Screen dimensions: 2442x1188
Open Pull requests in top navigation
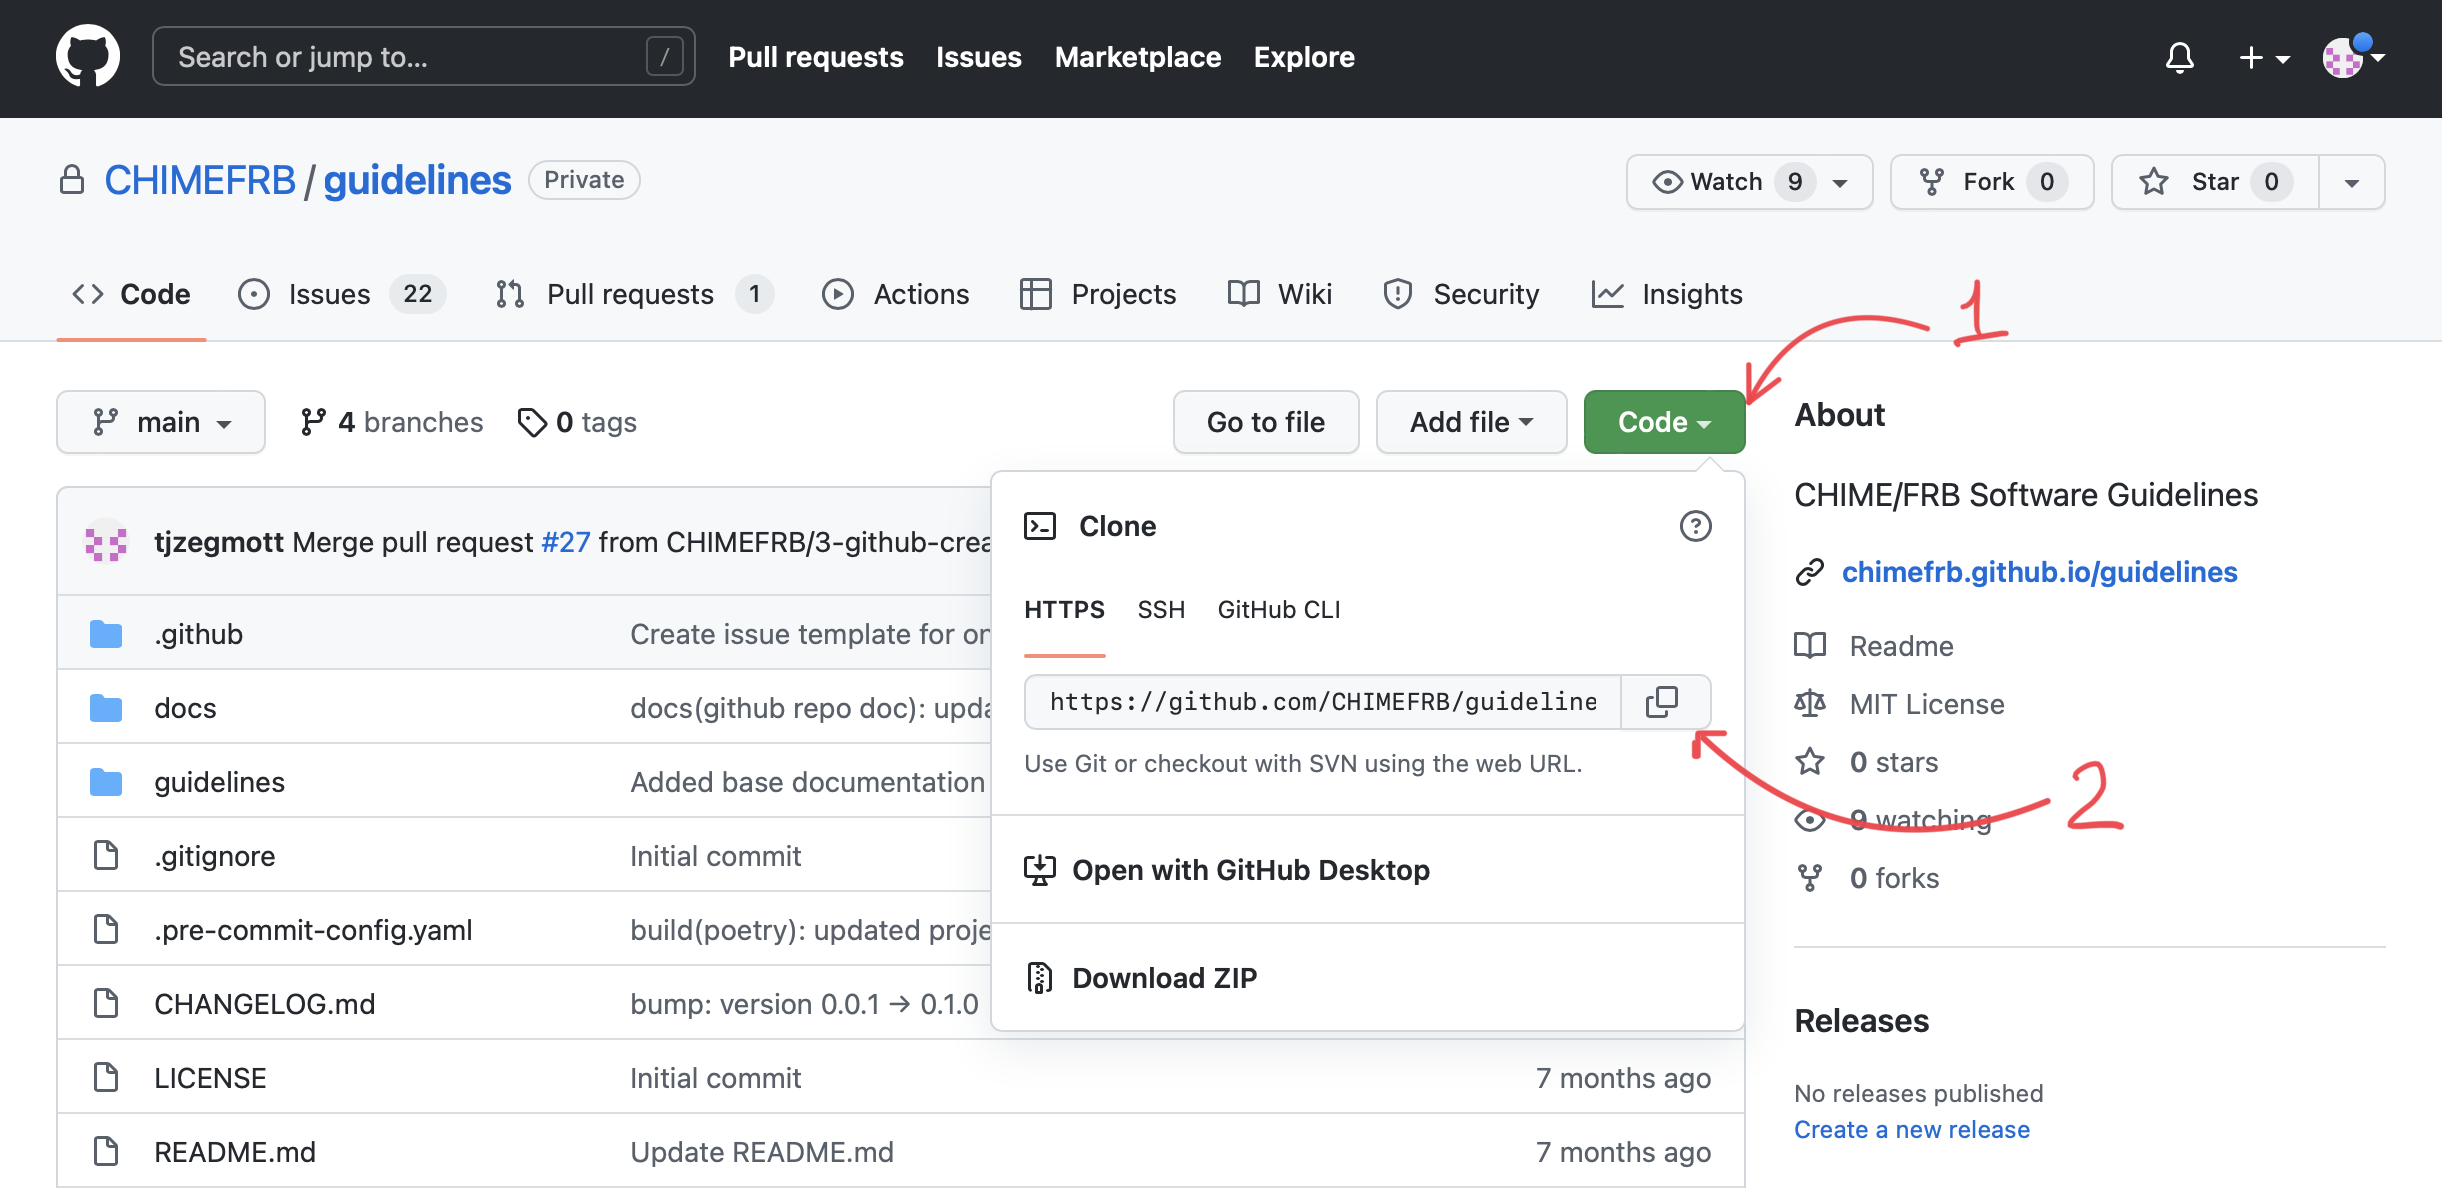coord(816,57)
